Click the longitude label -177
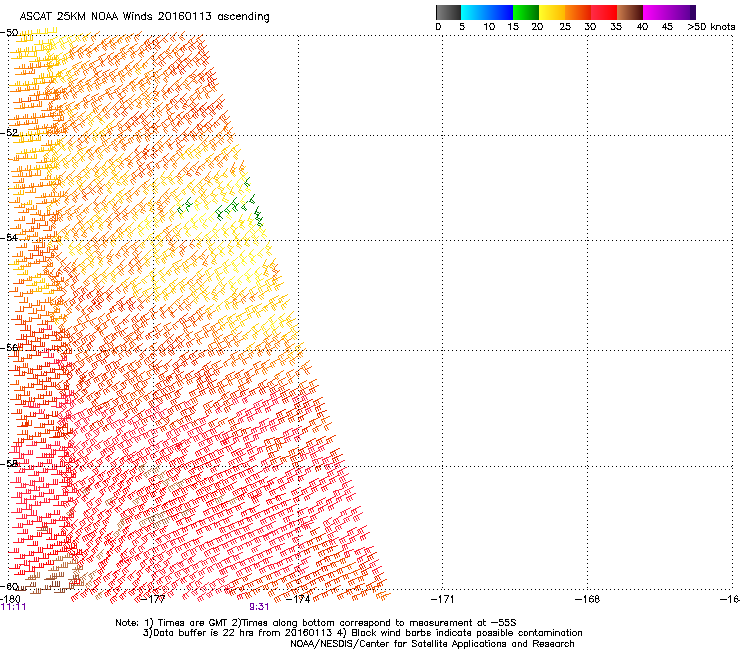 tap(153, 599)
